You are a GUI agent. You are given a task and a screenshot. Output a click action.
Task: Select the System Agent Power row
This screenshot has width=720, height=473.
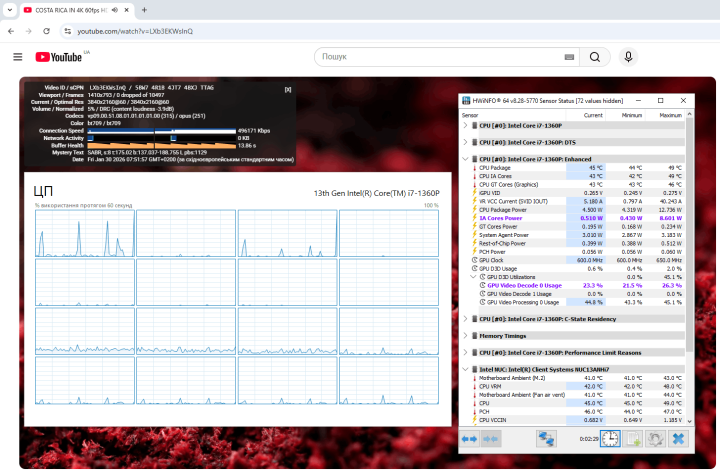click(x=577, y=235)
